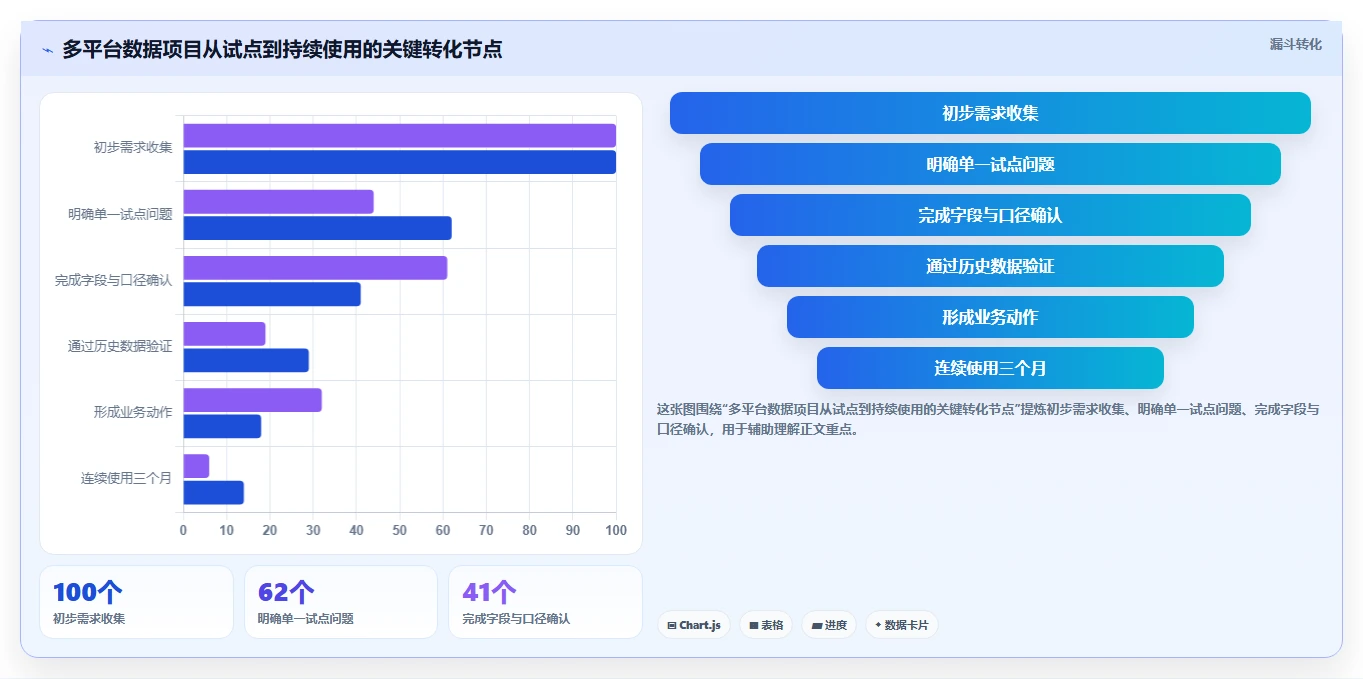Click the y-axis label 明确单一试点问题
The width and height of the screenshot is (1363, 679).
pos(120,214)
